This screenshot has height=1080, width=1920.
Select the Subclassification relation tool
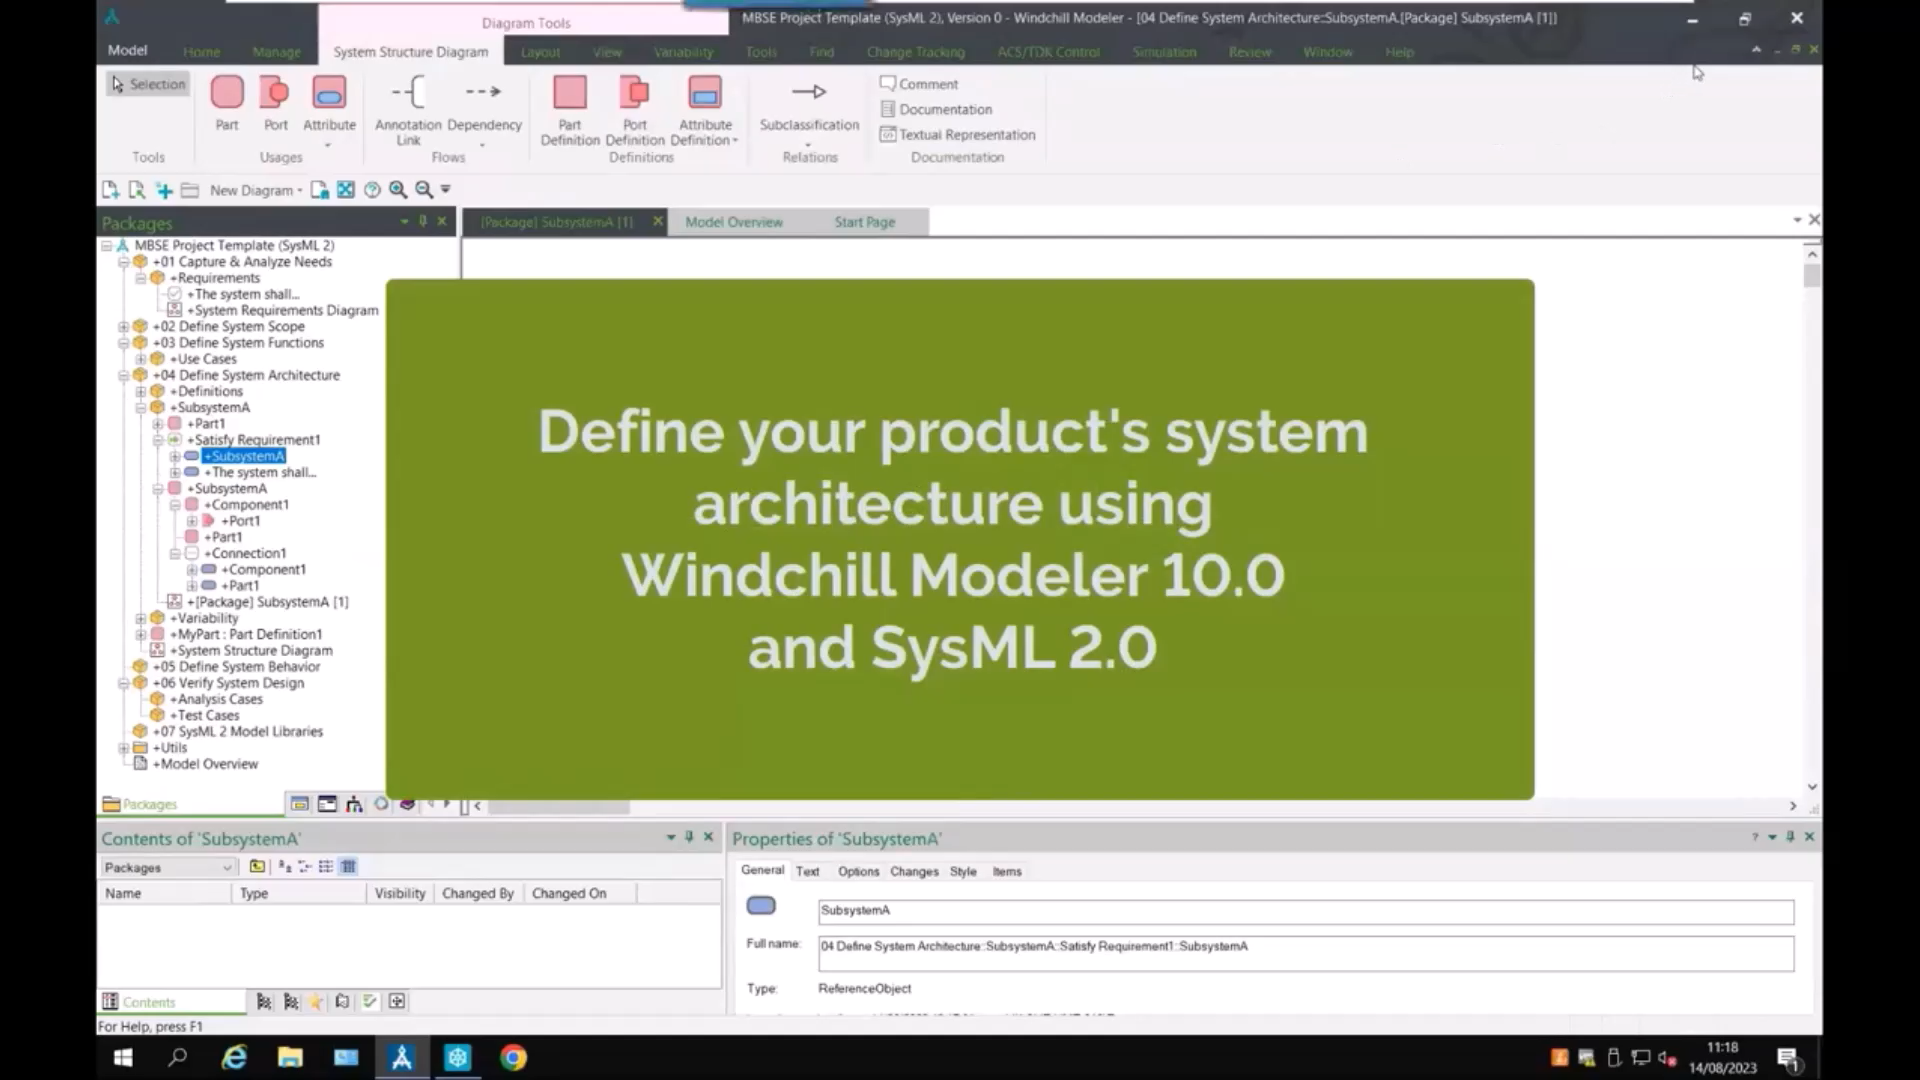click(x=809, y=106)
